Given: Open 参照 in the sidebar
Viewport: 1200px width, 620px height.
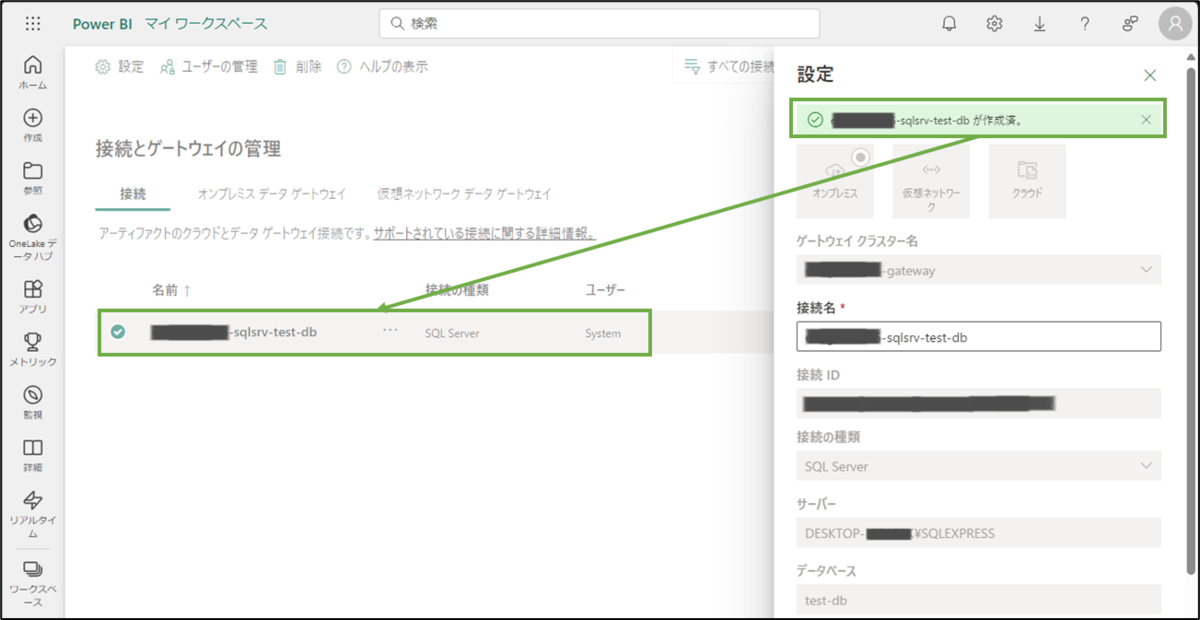Looking at the screenshot, I should (x=32, y=177).
